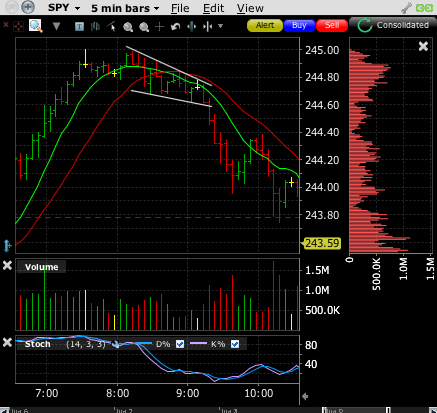The height and width of the screenshot is (413, 437).
Task: Click the blue Buy button
Action: pos(299,25)
